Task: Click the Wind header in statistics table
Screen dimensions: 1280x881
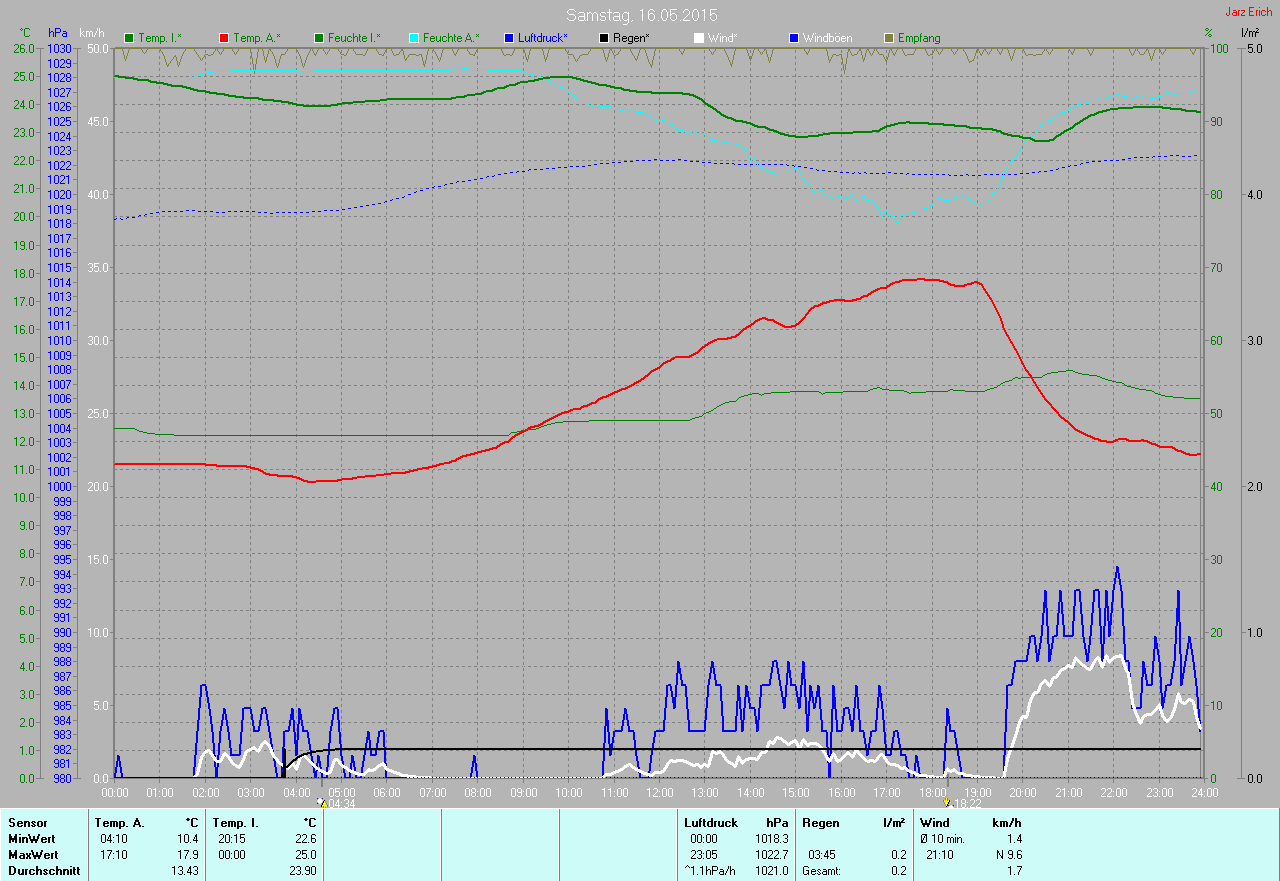Action: click(934, 823)
